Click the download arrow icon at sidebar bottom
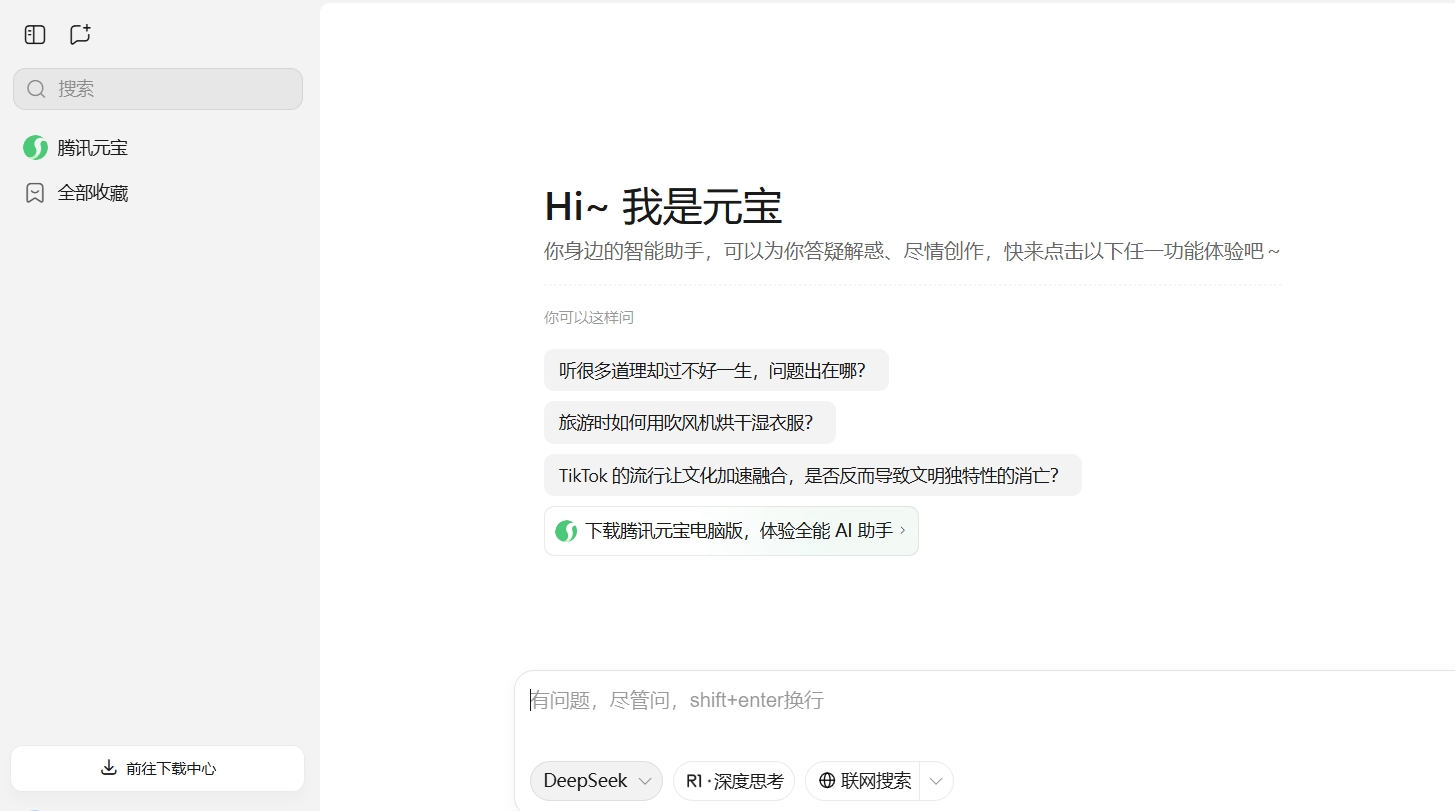The width and height of the screenshot is (1455, 811). click(x=109, y=768)
